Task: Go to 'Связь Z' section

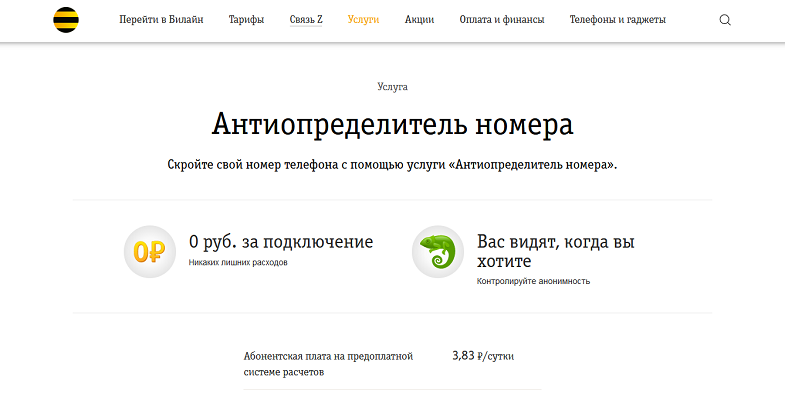Action: 306,20
